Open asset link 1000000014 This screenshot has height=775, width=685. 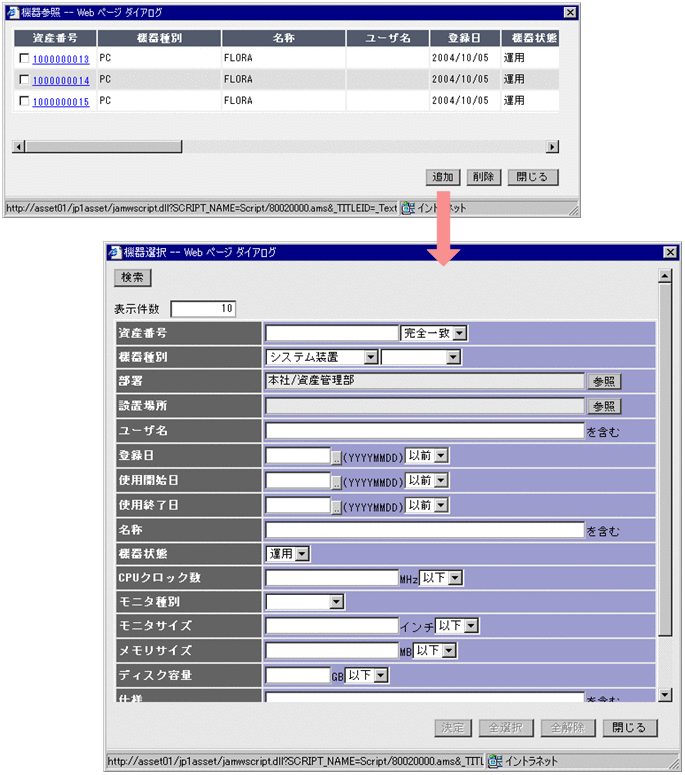[61, 81]
